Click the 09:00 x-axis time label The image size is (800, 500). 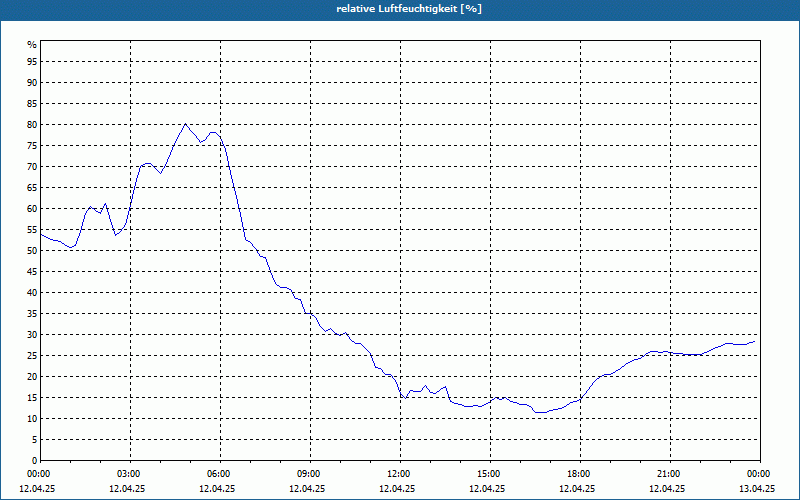pos(310,474)
